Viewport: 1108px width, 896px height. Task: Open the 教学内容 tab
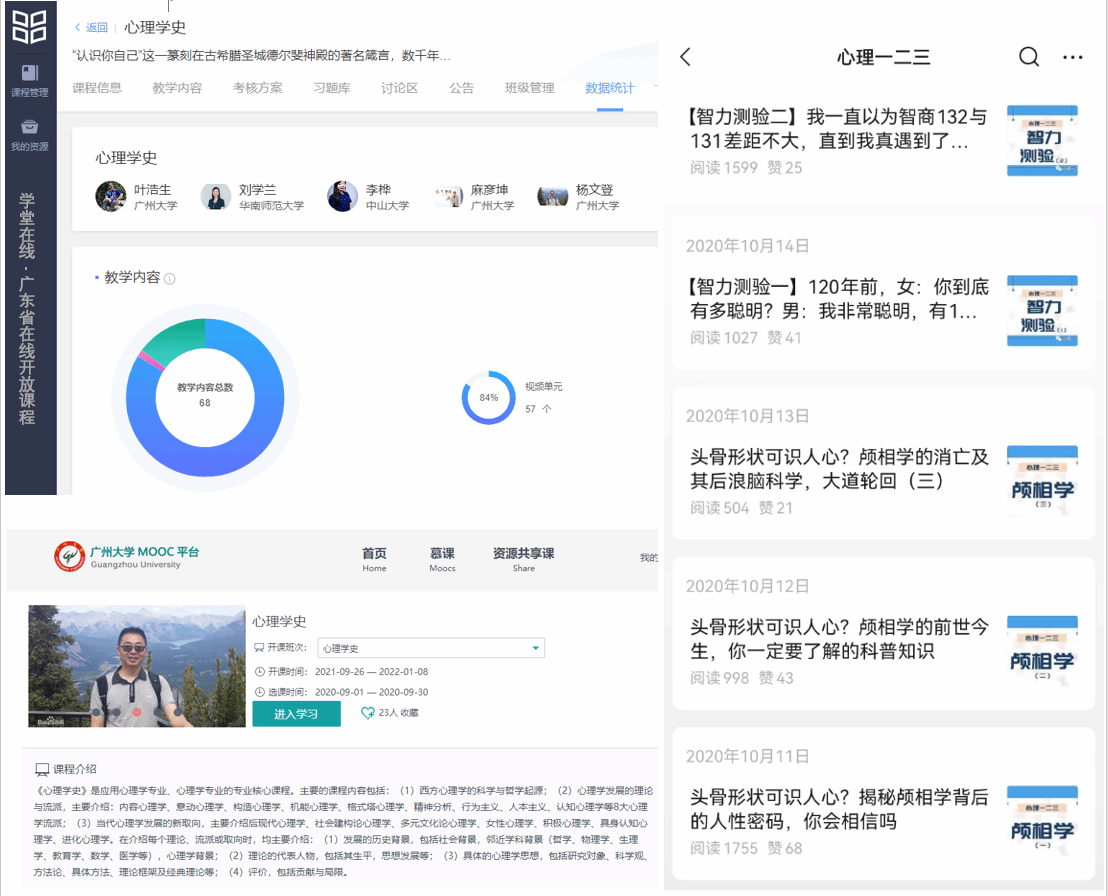pyautogui.click(x=177, y=88)
